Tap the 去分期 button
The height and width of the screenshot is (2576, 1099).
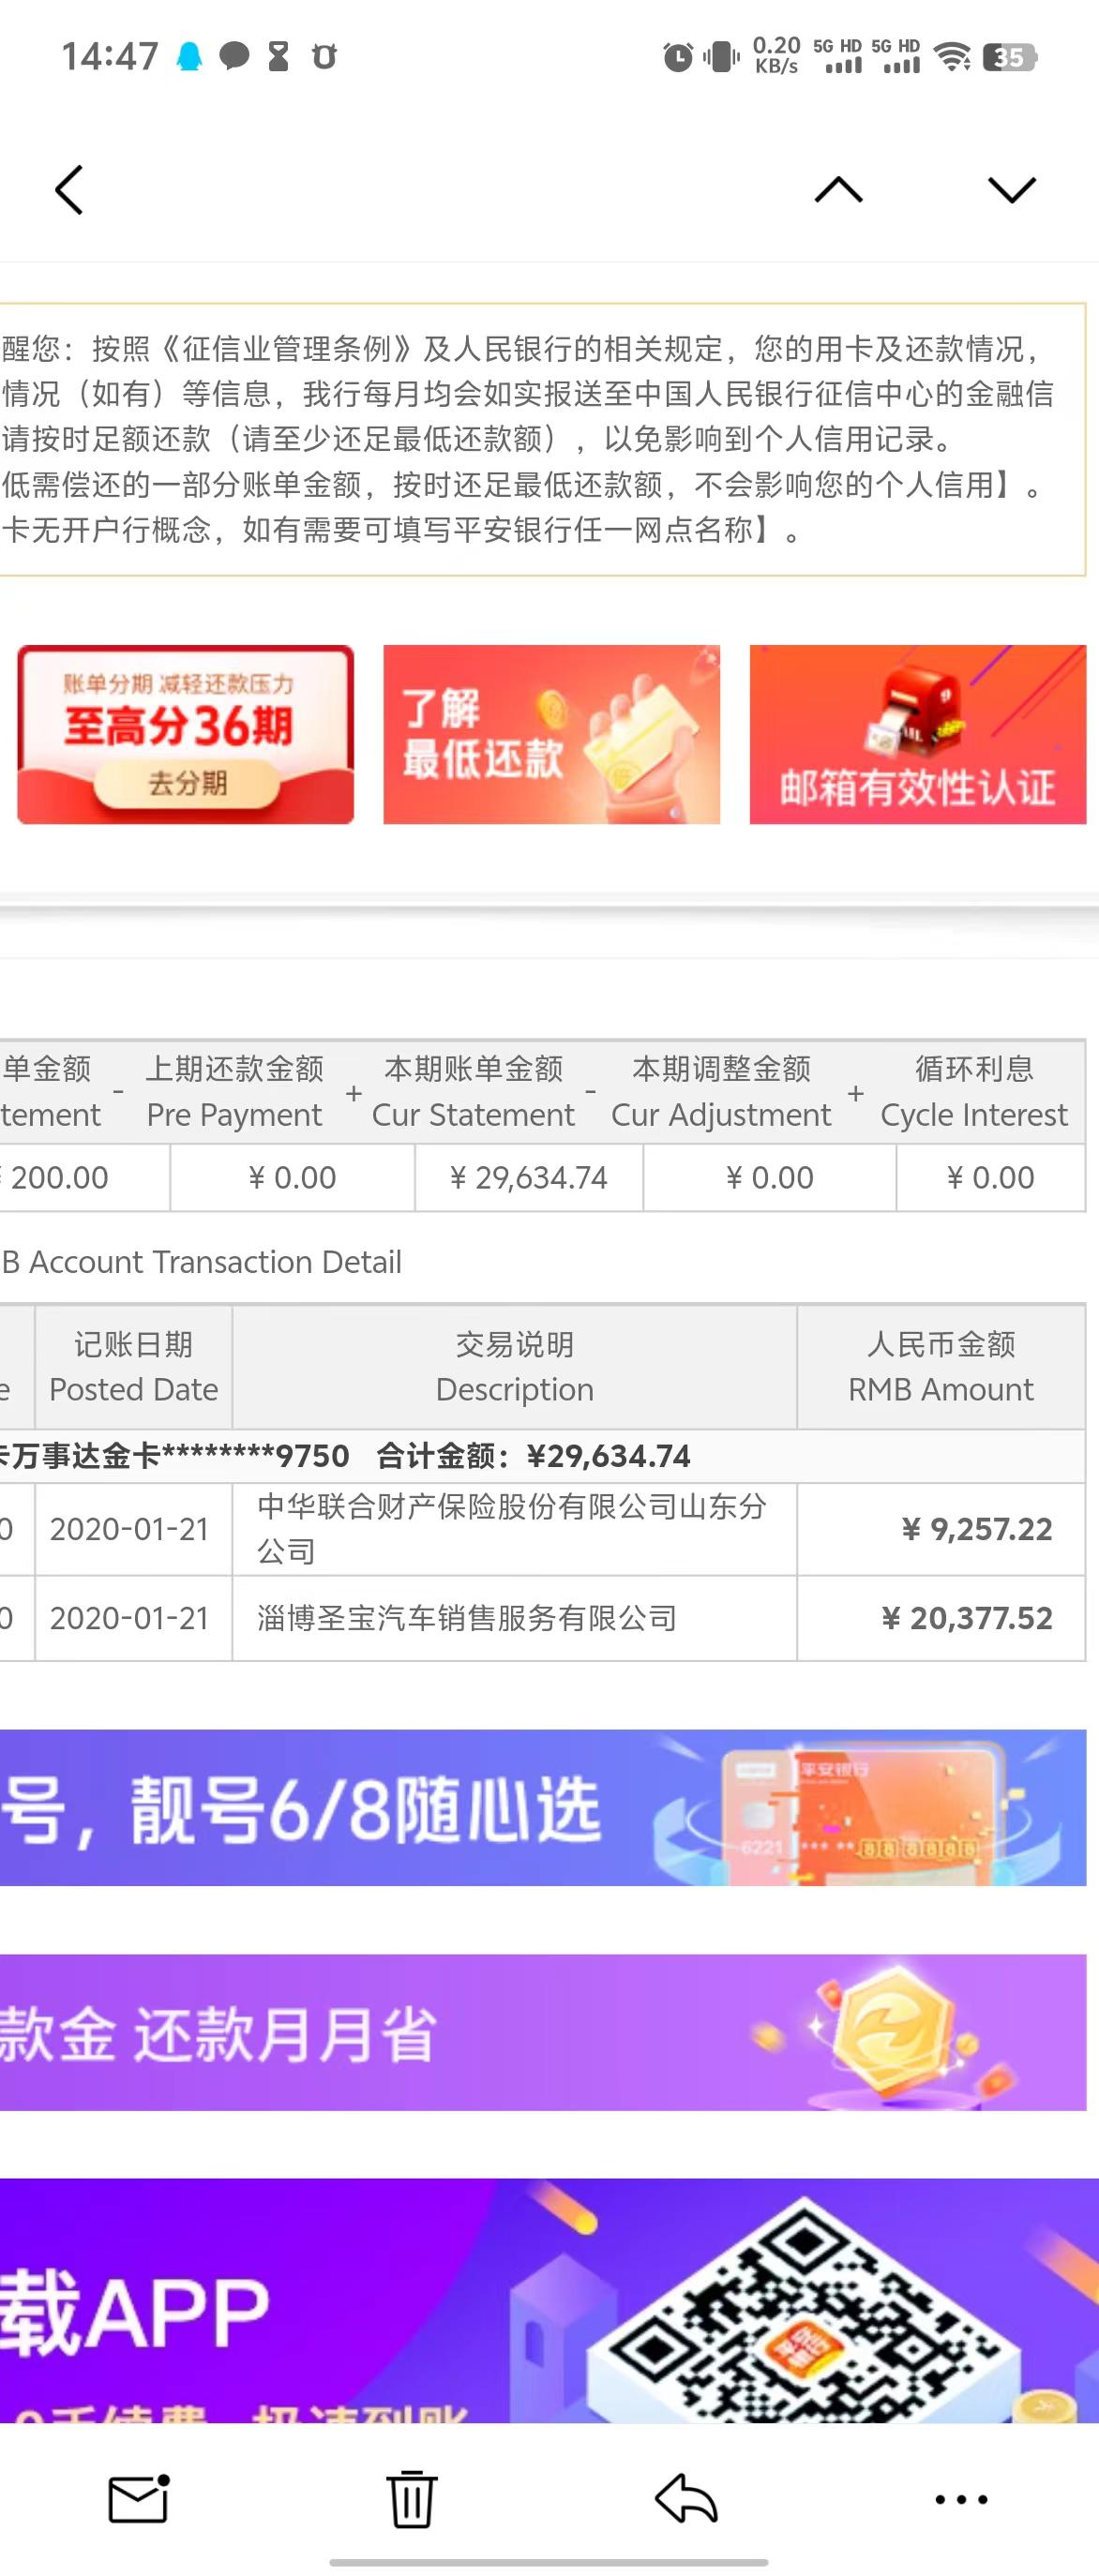point(186,782)
